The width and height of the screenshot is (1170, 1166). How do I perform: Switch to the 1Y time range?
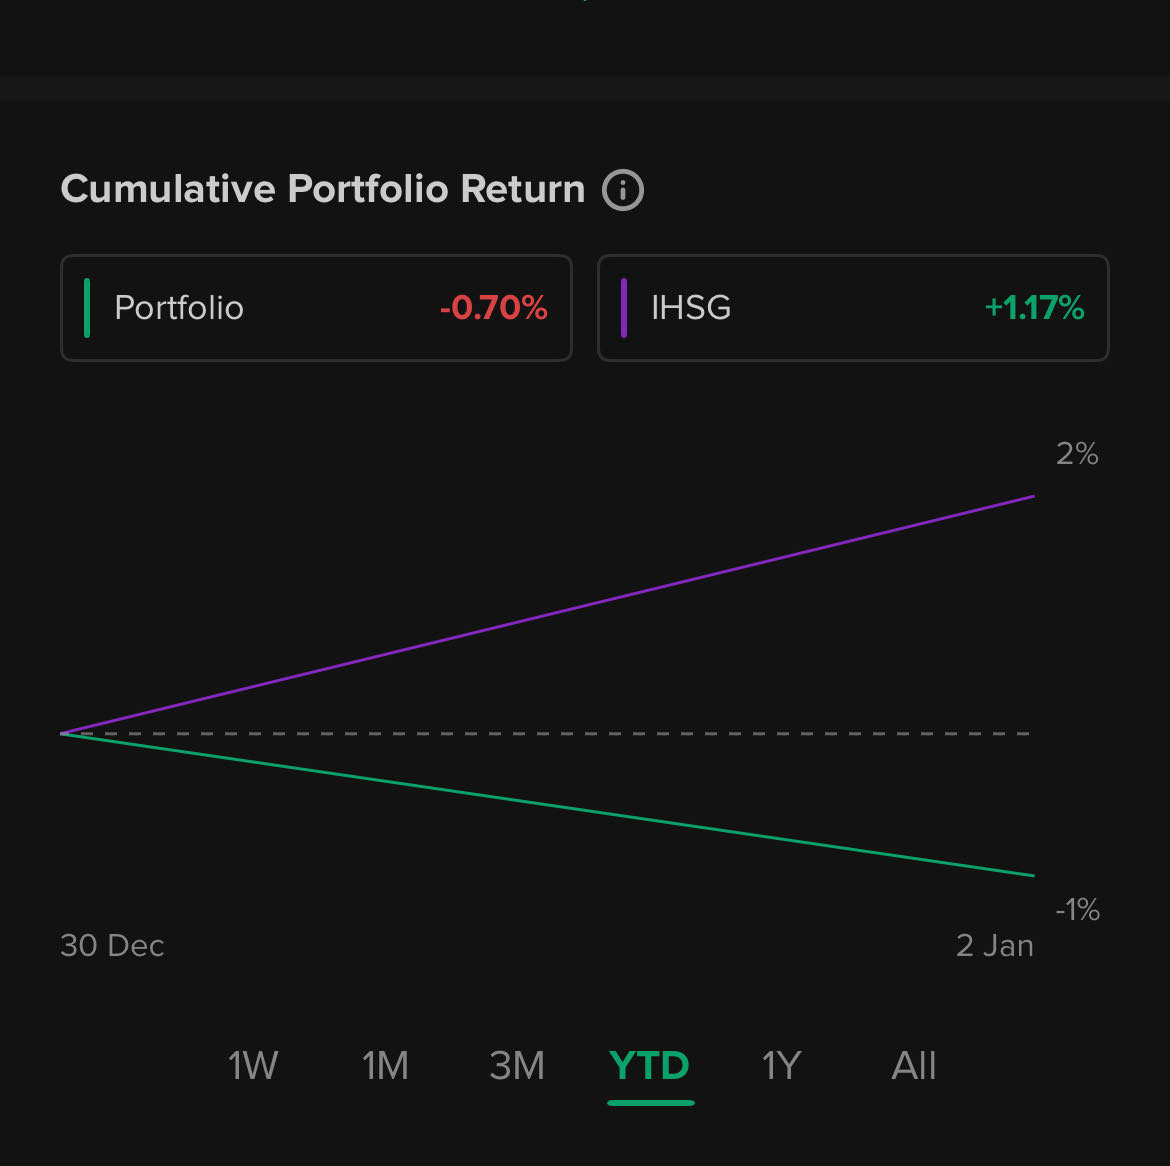click(x=782, y=1066)
